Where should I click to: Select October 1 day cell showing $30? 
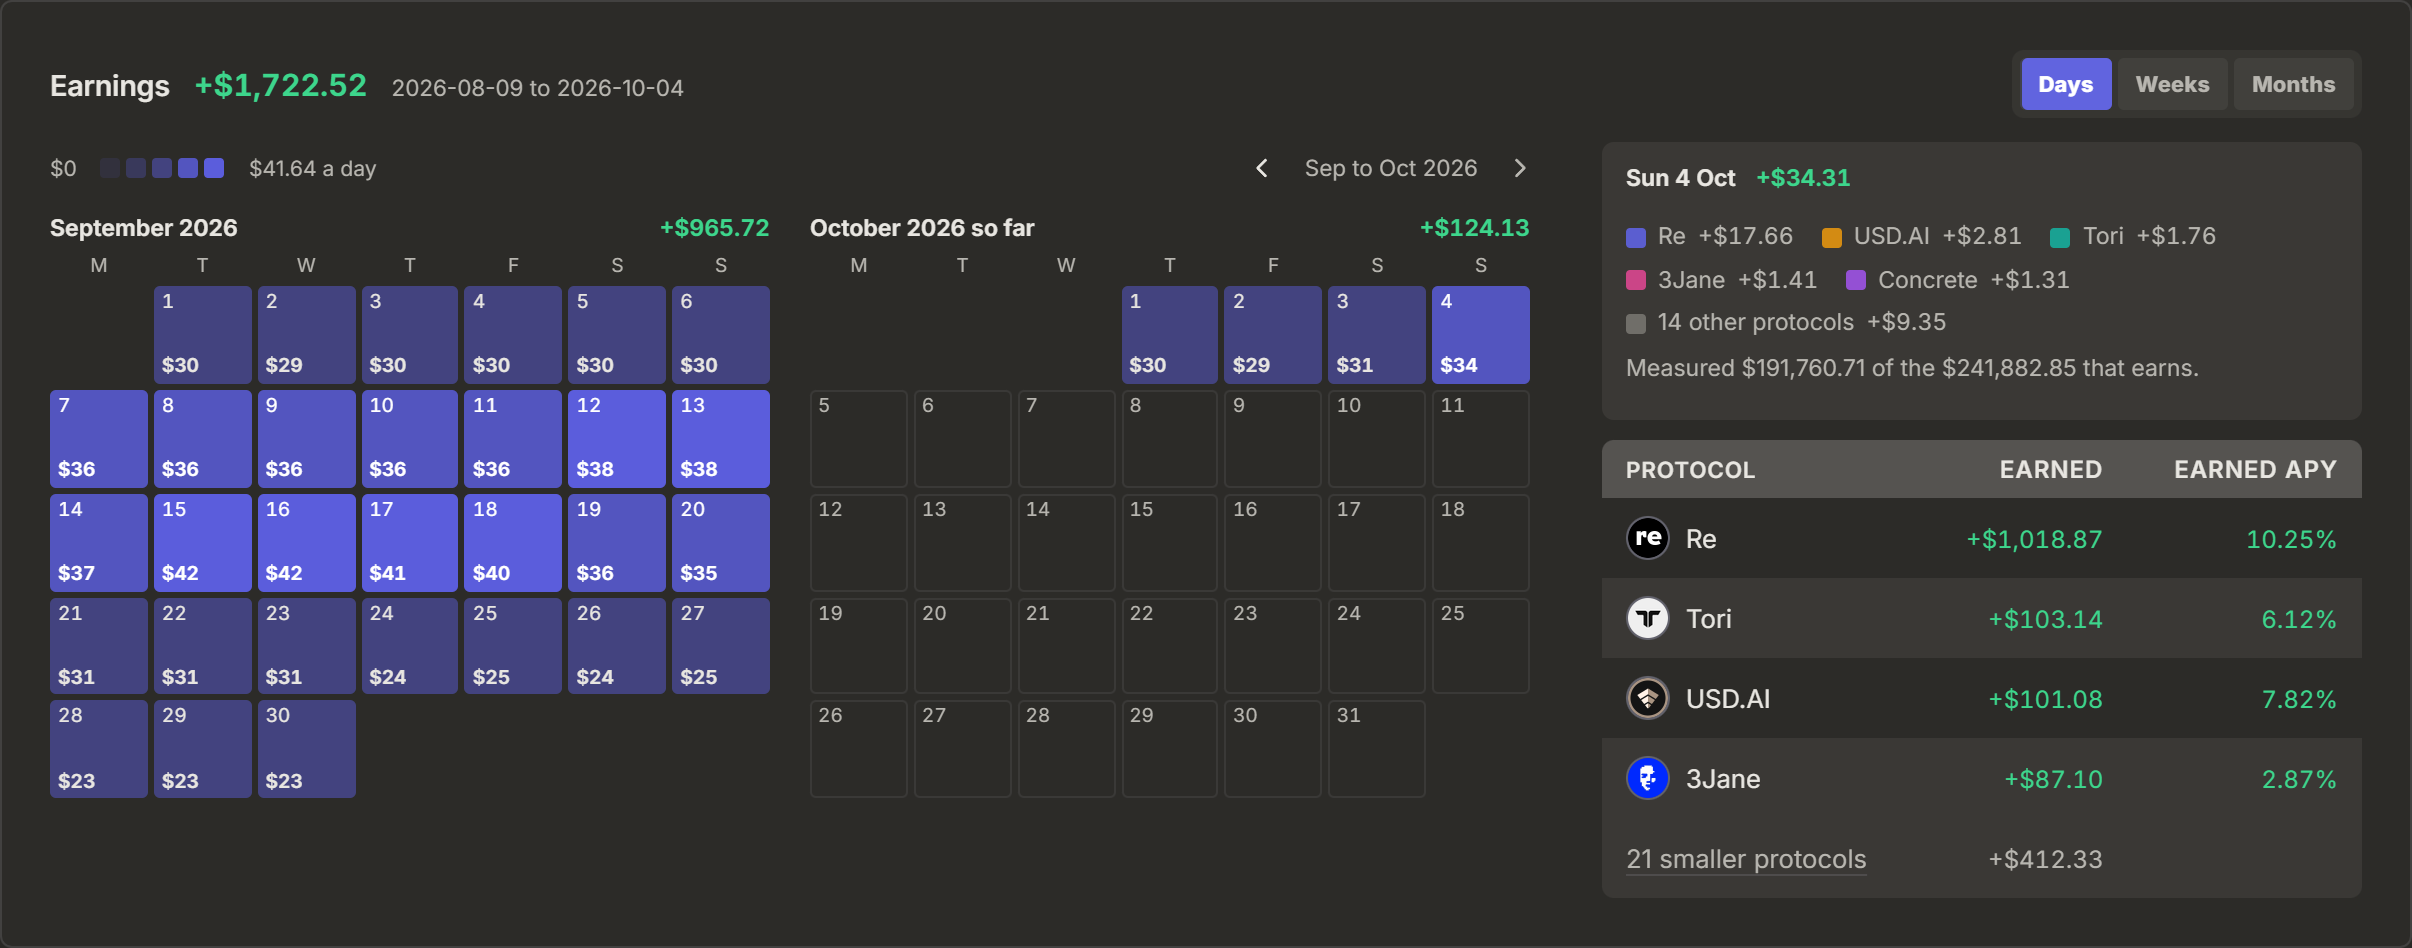[1170, 335]
